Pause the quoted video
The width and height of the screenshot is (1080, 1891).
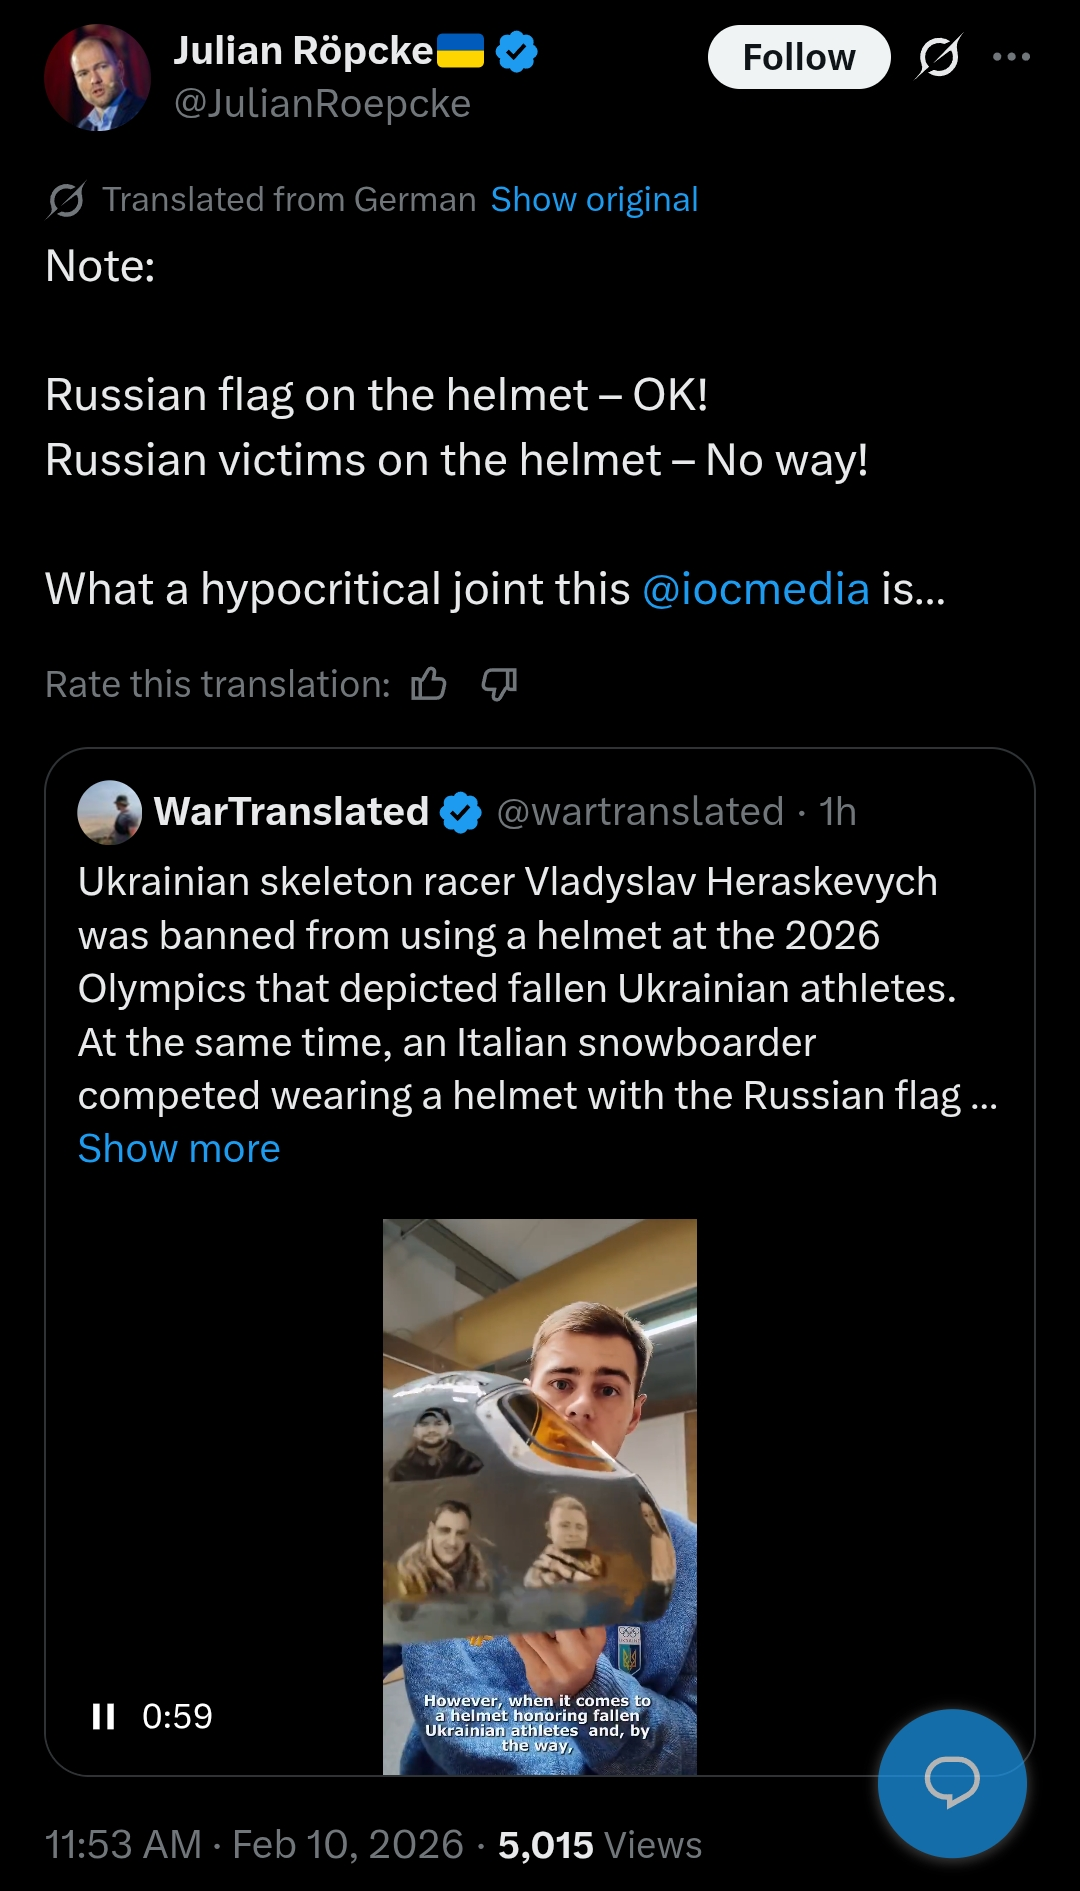tap(103, 1717)
